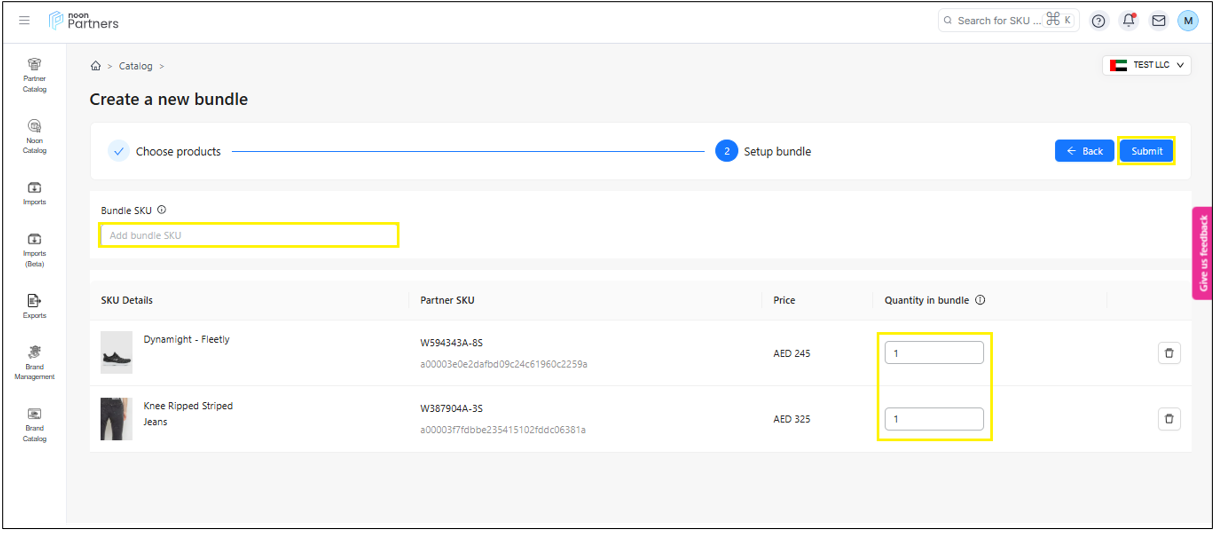This screenshot has height=533, width=1216.
Task: Open Brand Management in sidebar
Action: pos(34,362)
